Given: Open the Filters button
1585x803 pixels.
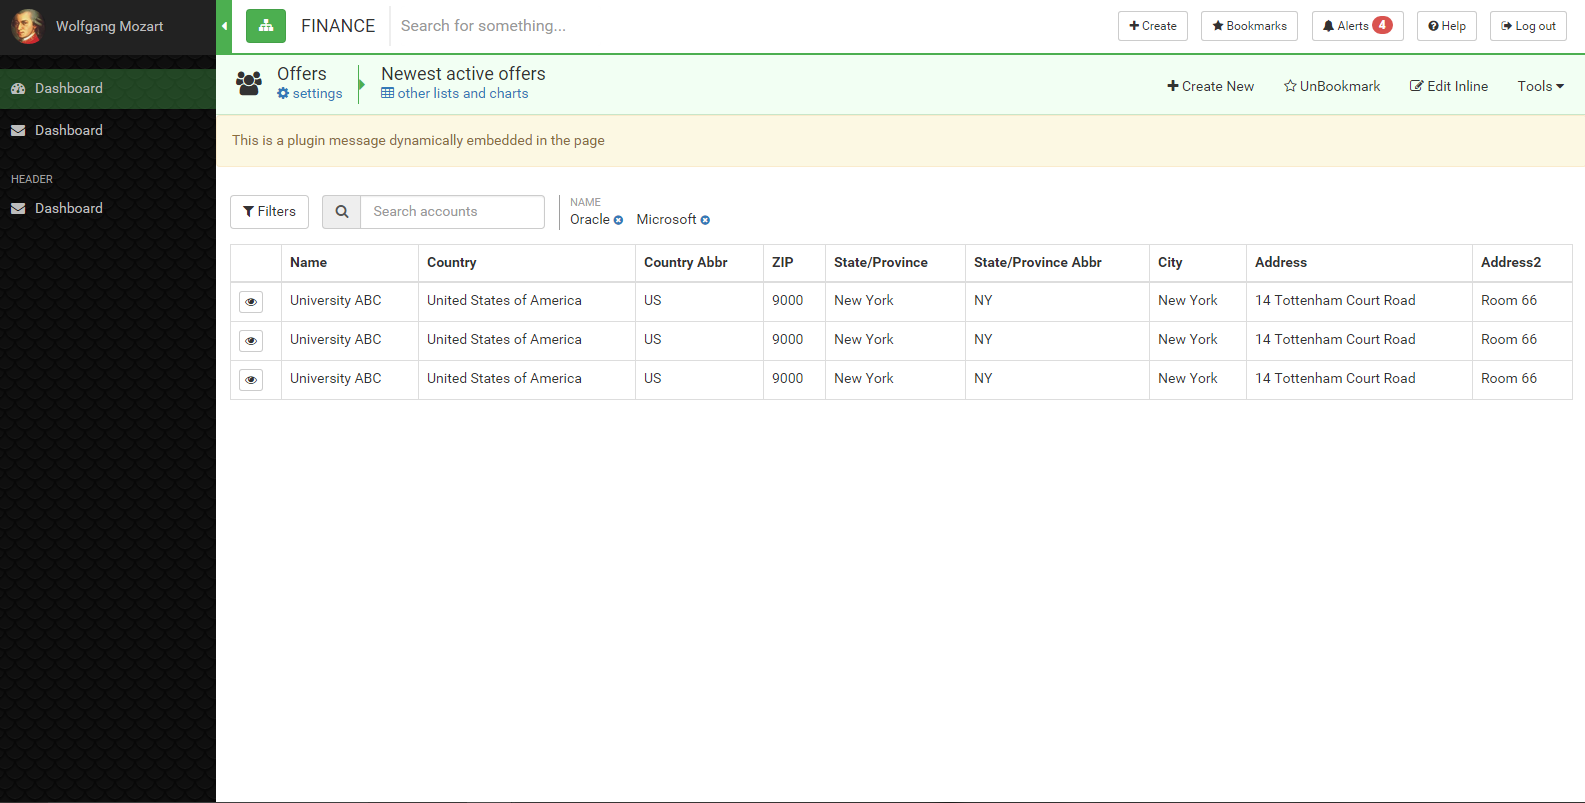Looking at the screenshot, I should (269, 212).
